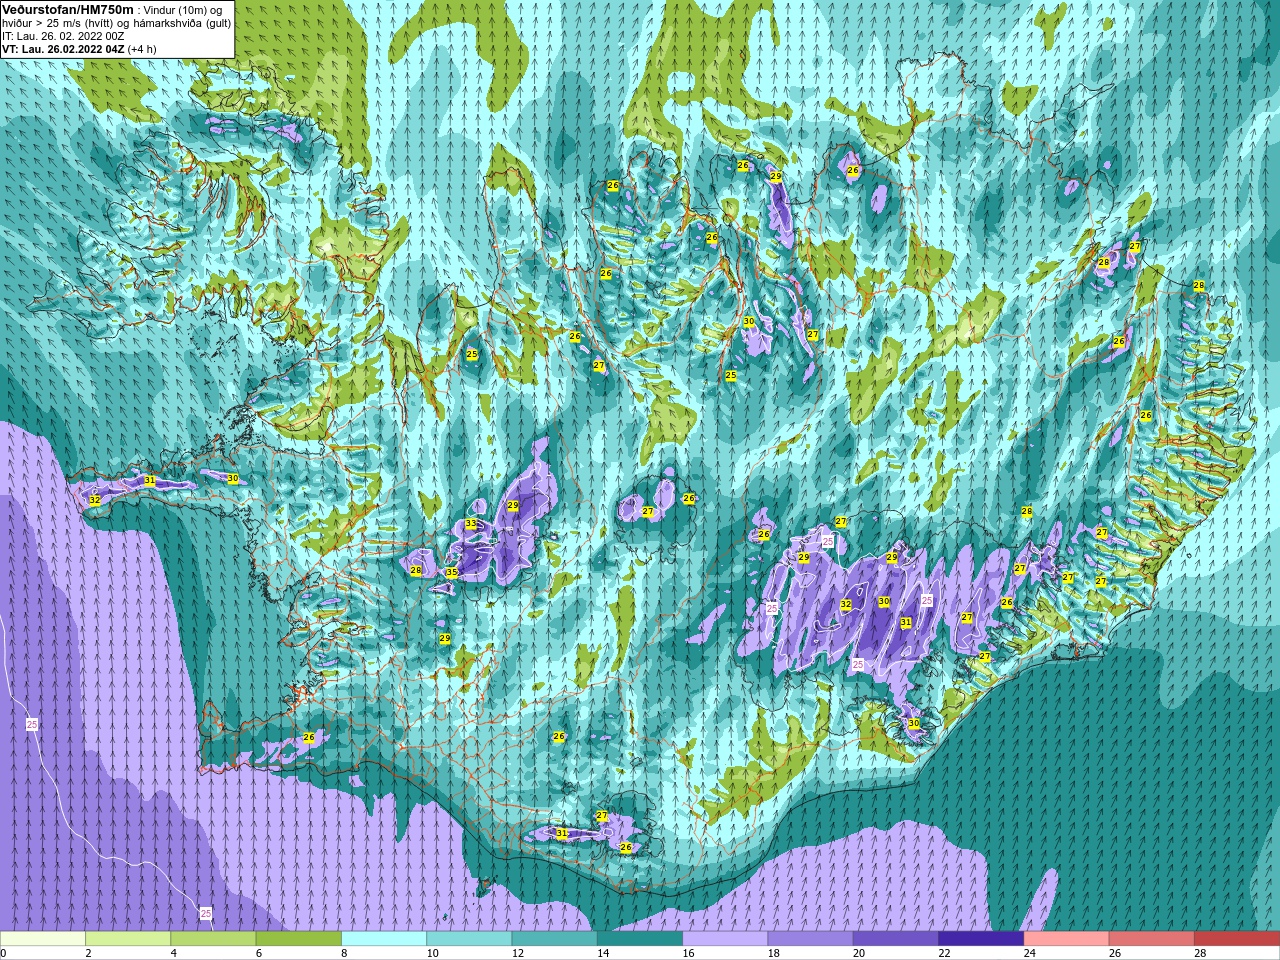Select the 4–6 m/s green legend swatch
This screenshot has height=960, width=1280.
tap(213, 939)
